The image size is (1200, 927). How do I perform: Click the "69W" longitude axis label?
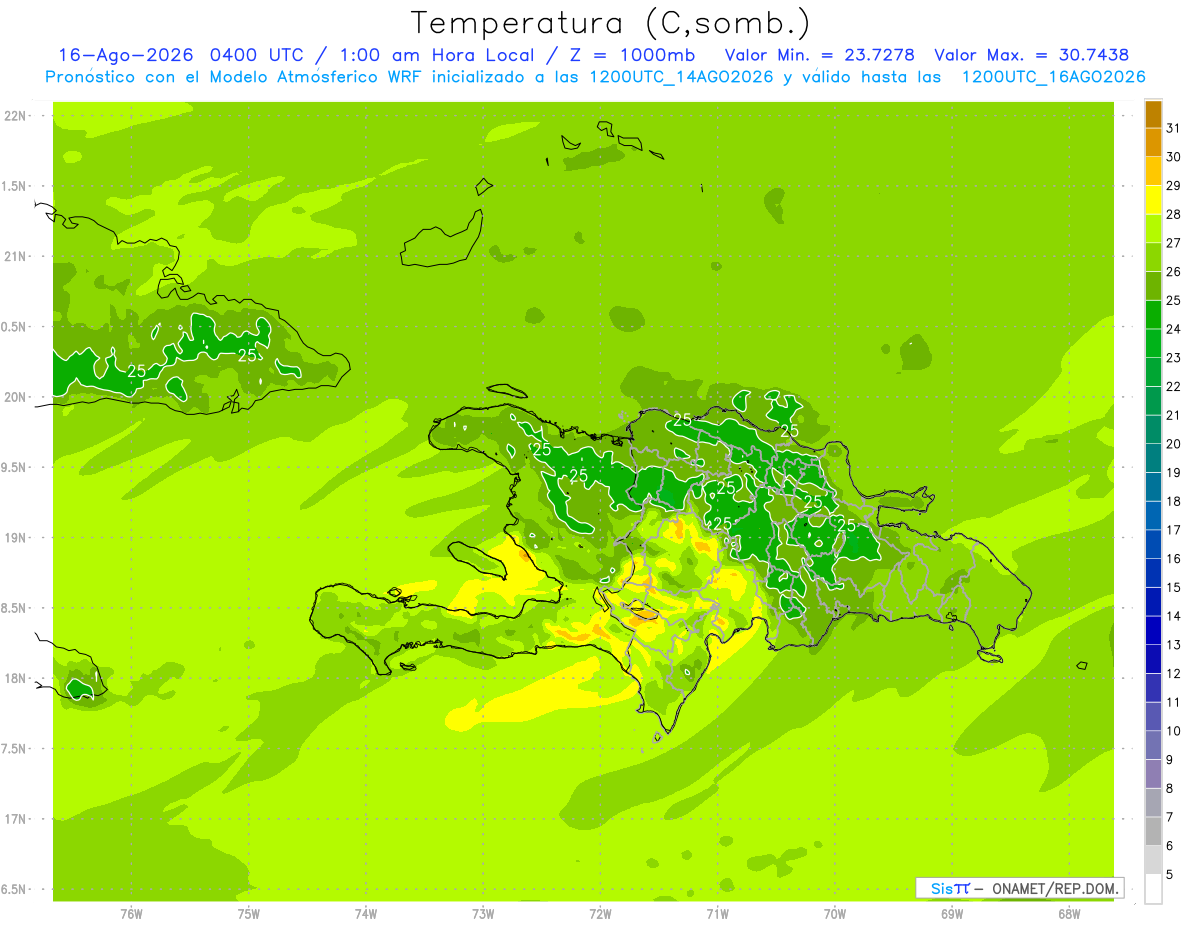pos(952,914)
